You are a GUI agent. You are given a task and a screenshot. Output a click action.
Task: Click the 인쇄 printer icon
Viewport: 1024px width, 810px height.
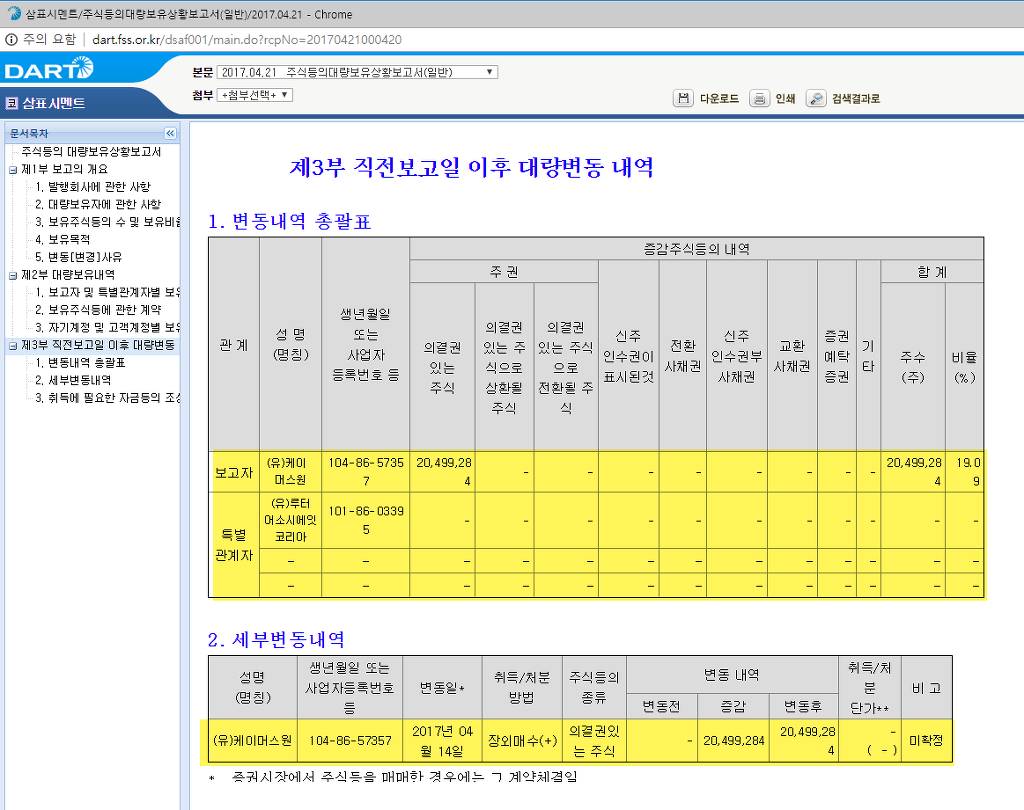tap(760, 99)
